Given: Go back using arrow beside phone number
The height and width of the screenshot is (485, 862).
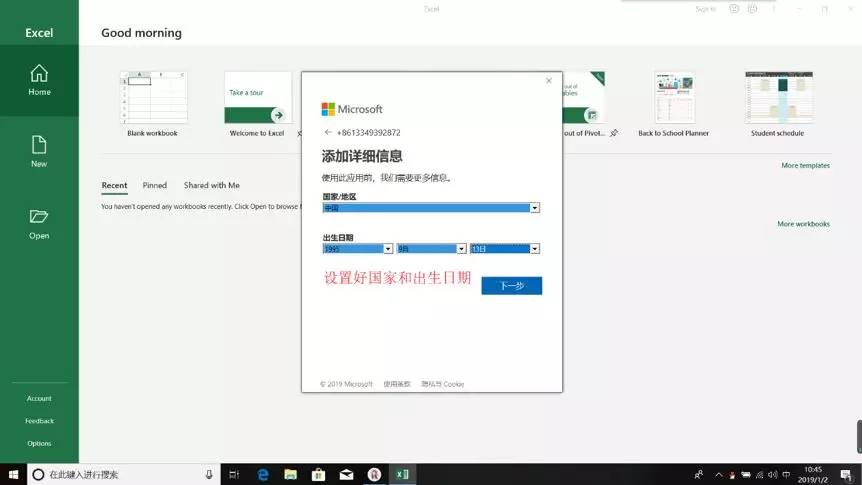Looking at the screenshot, I should [x=328, y=132].
